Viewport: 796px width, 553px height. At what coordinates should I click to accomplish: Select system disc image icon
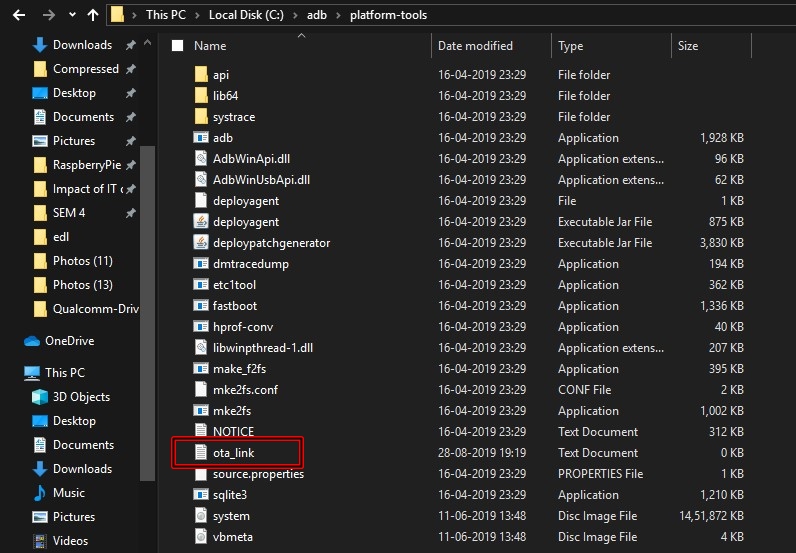pyautogui.click(x=202, y=515)
